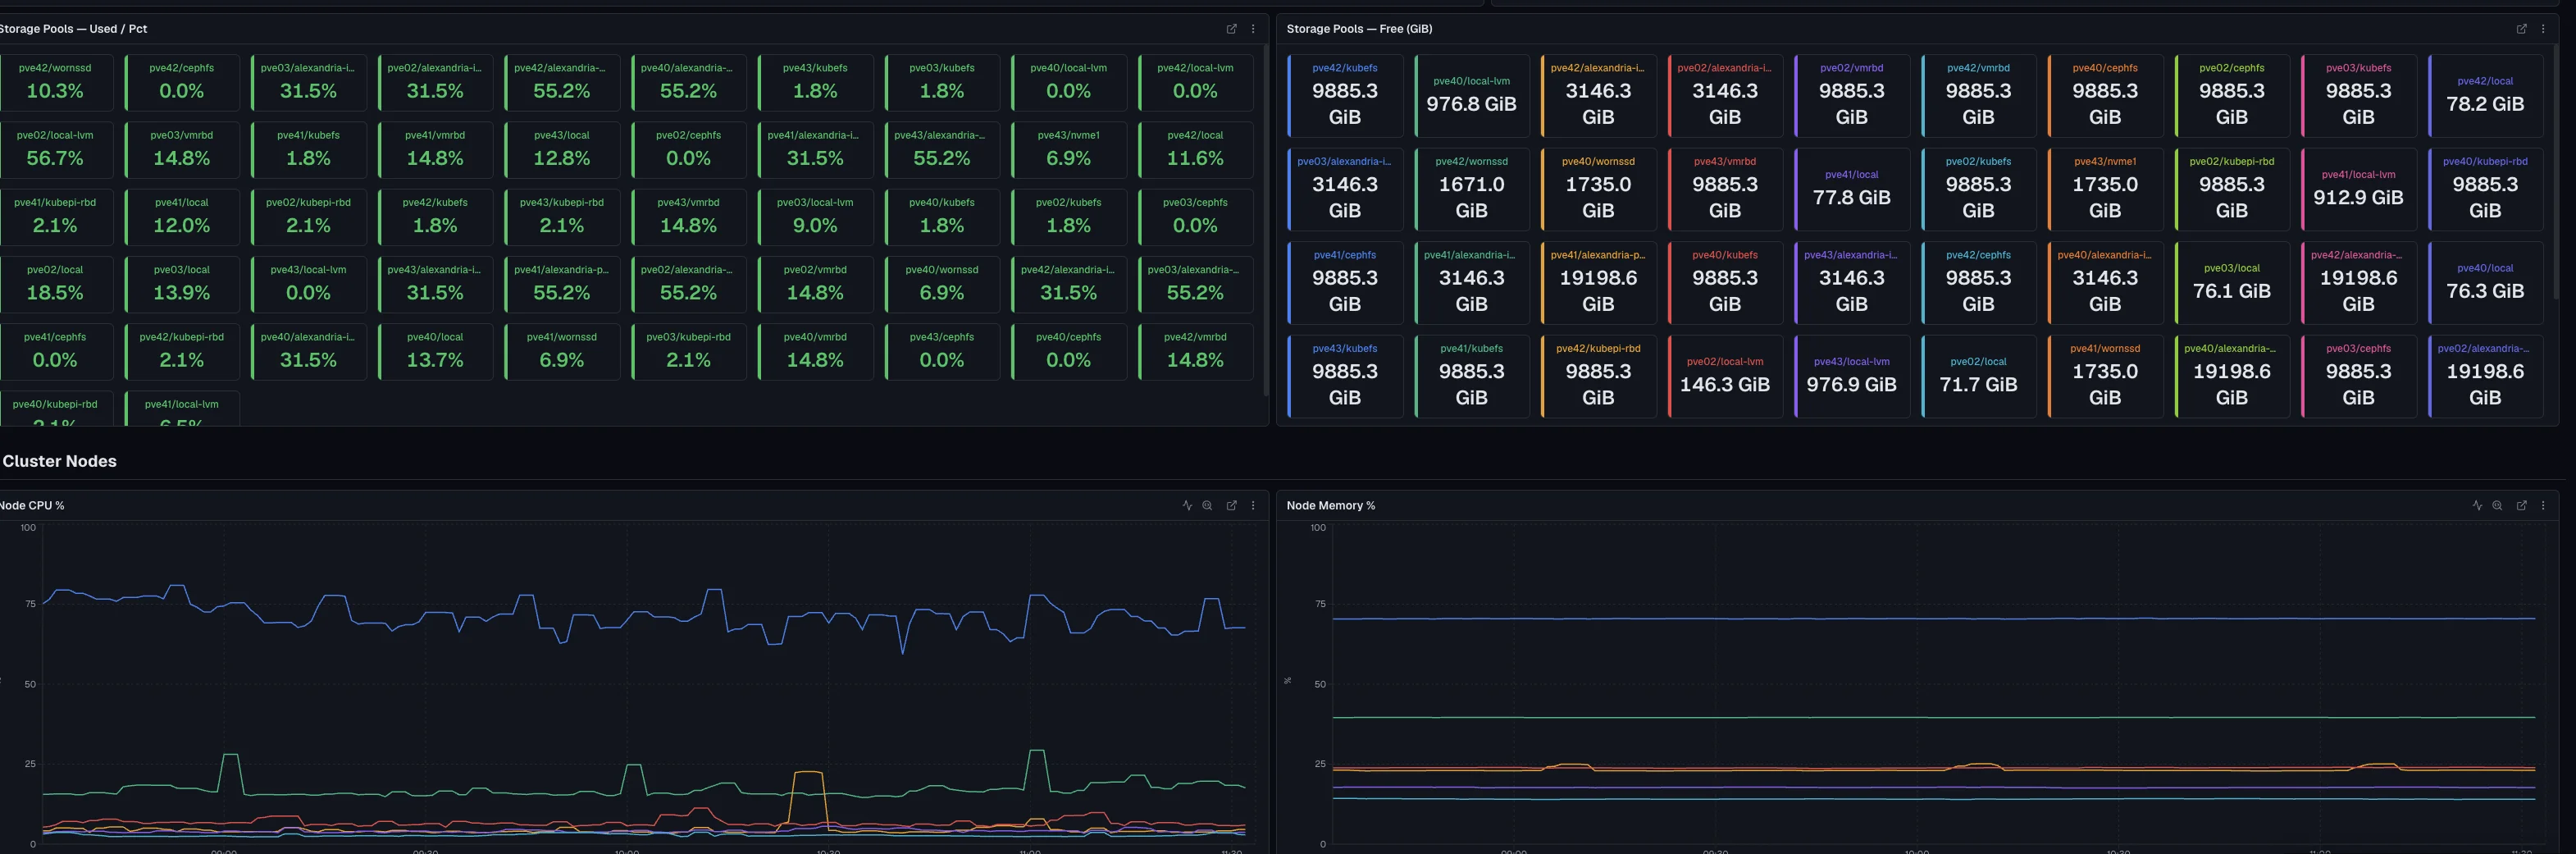The height and width of the screenshot is (854, 2576).
Task: Open Node Memory % panel in external view
Action: pyautogui.click(x=2521, y=505)
